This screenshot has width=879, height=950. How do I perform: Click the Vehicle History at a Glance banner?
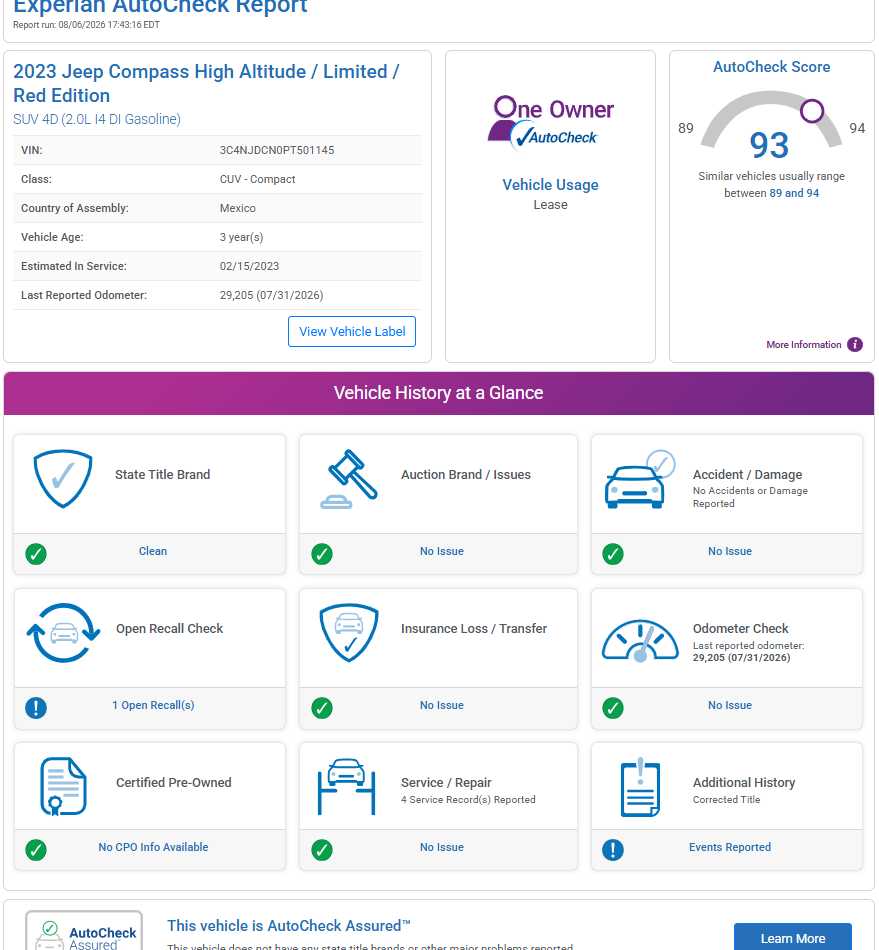439,393
